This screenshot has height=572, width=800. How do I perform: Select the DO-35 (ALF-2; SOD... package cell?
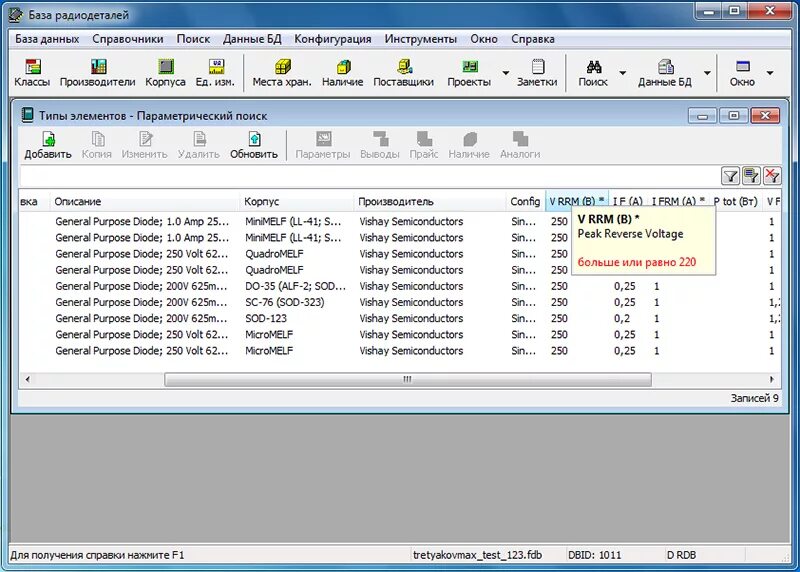295,286
